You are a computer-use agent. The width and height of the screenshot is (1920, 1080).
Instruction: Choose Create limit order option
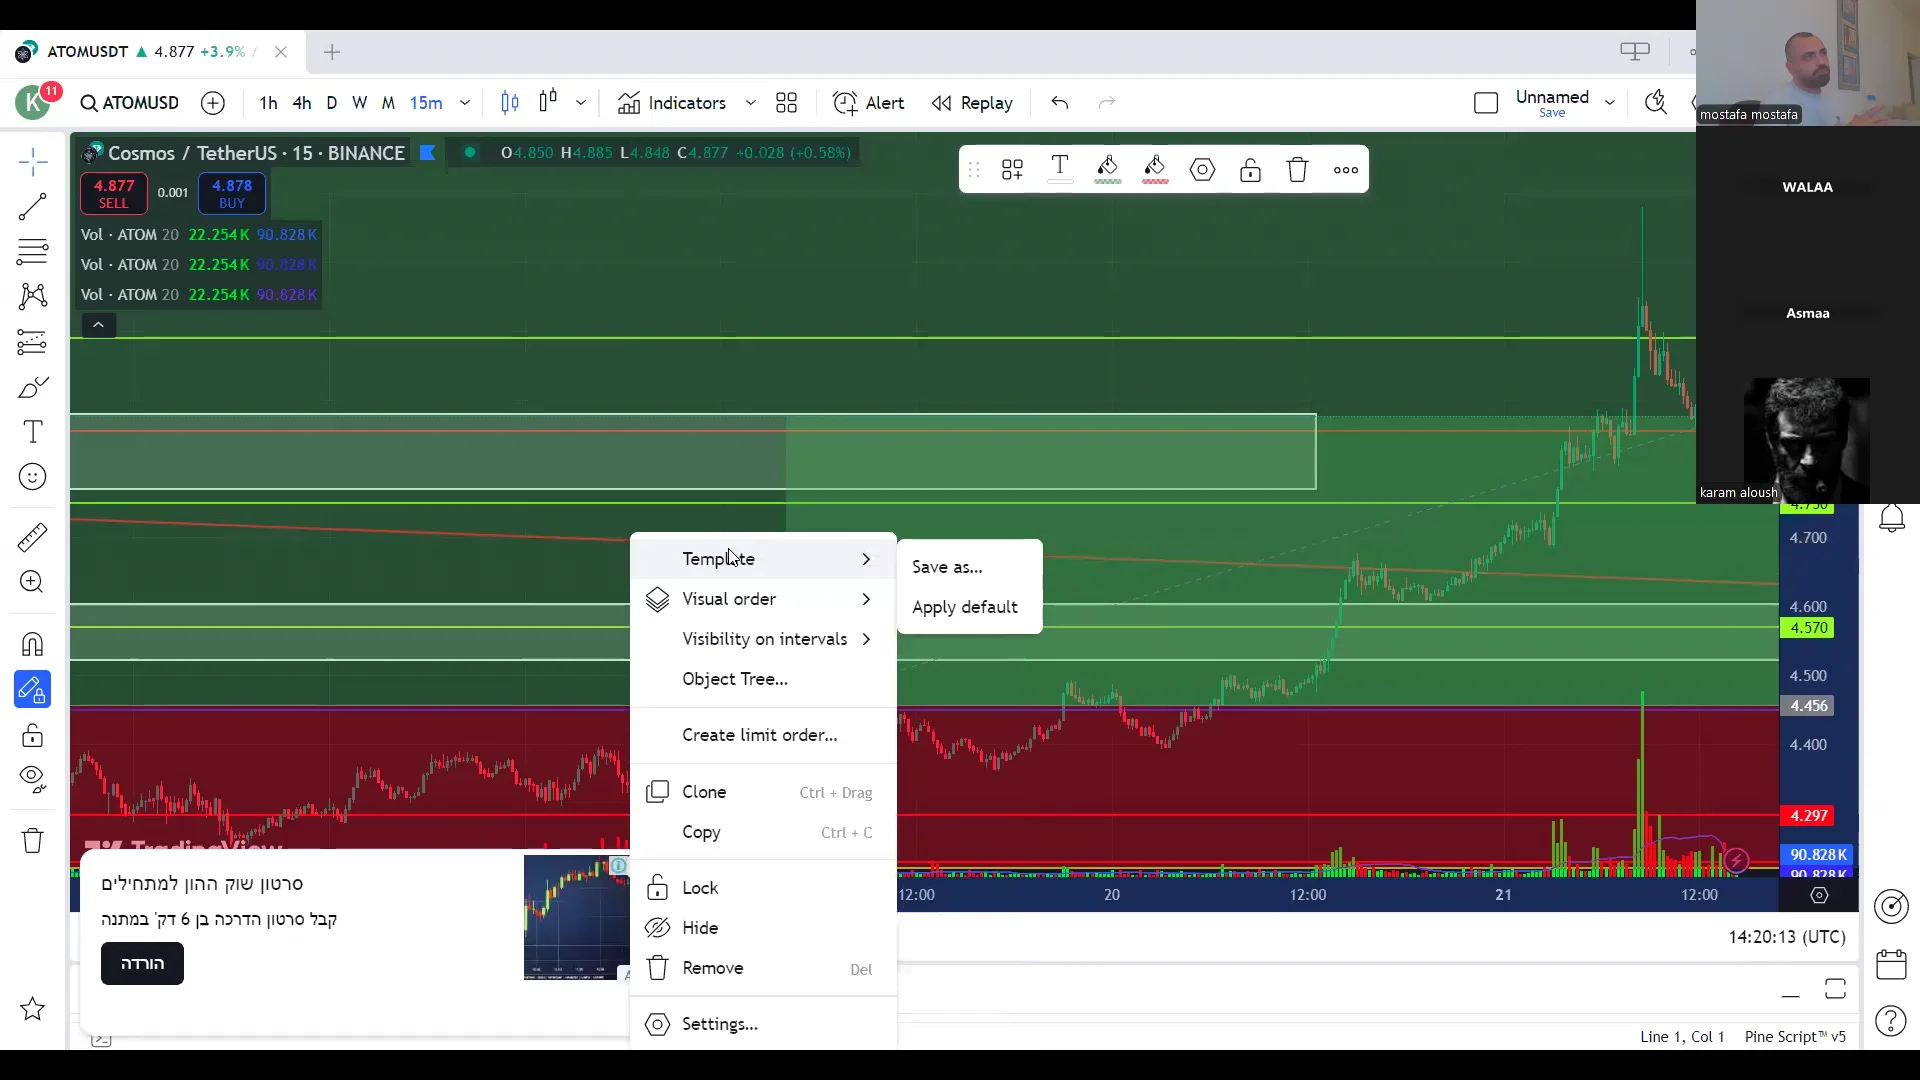763,735
